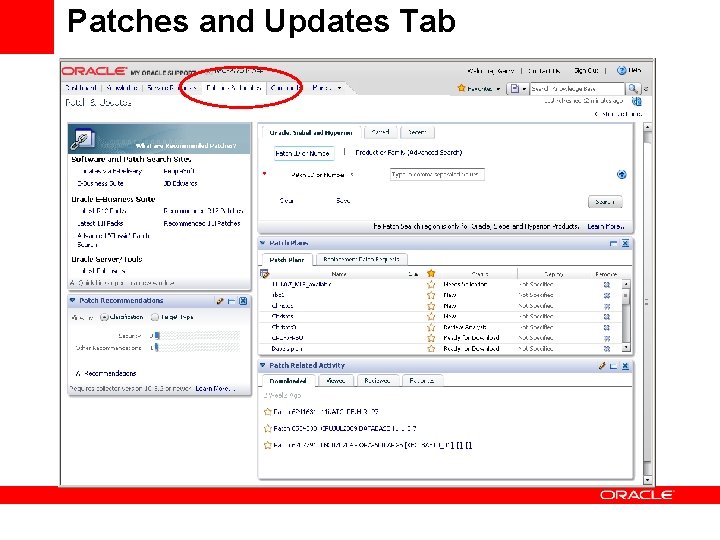The image size is (720, 540).
Task: Close the Patch Plans panel
Action: (625, 243)
